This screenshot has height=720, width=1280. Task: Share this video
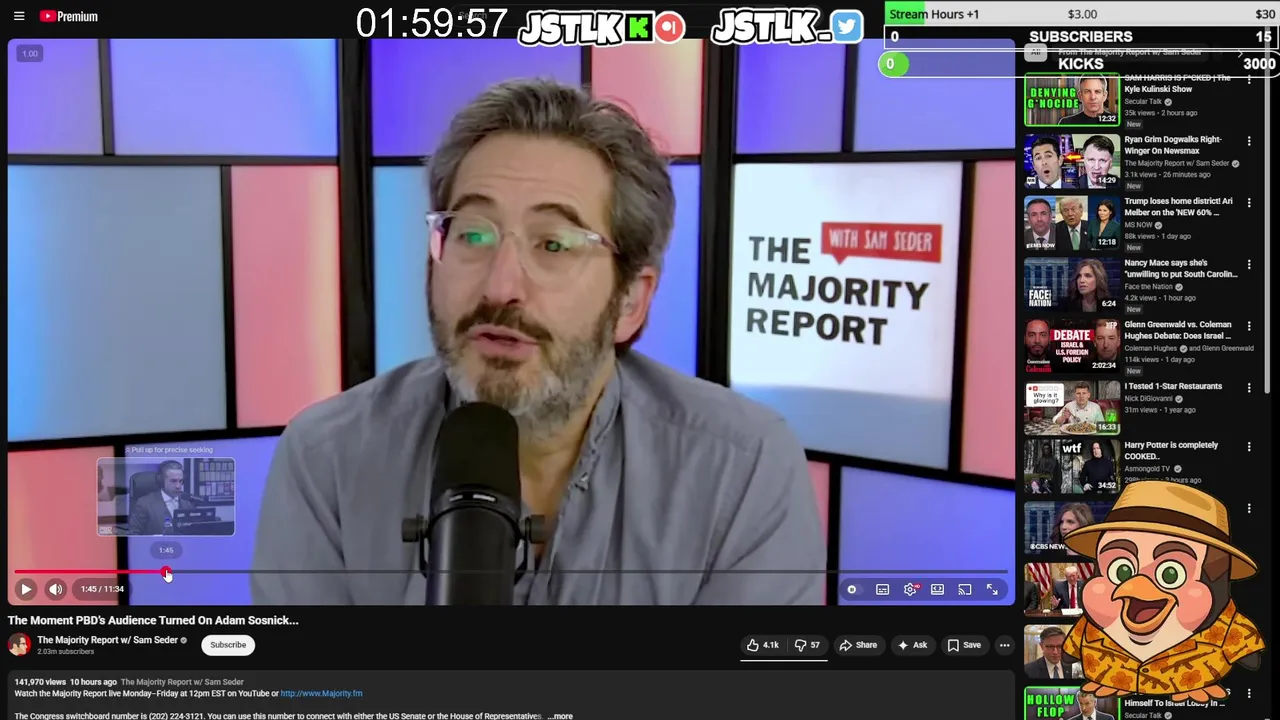858,645
